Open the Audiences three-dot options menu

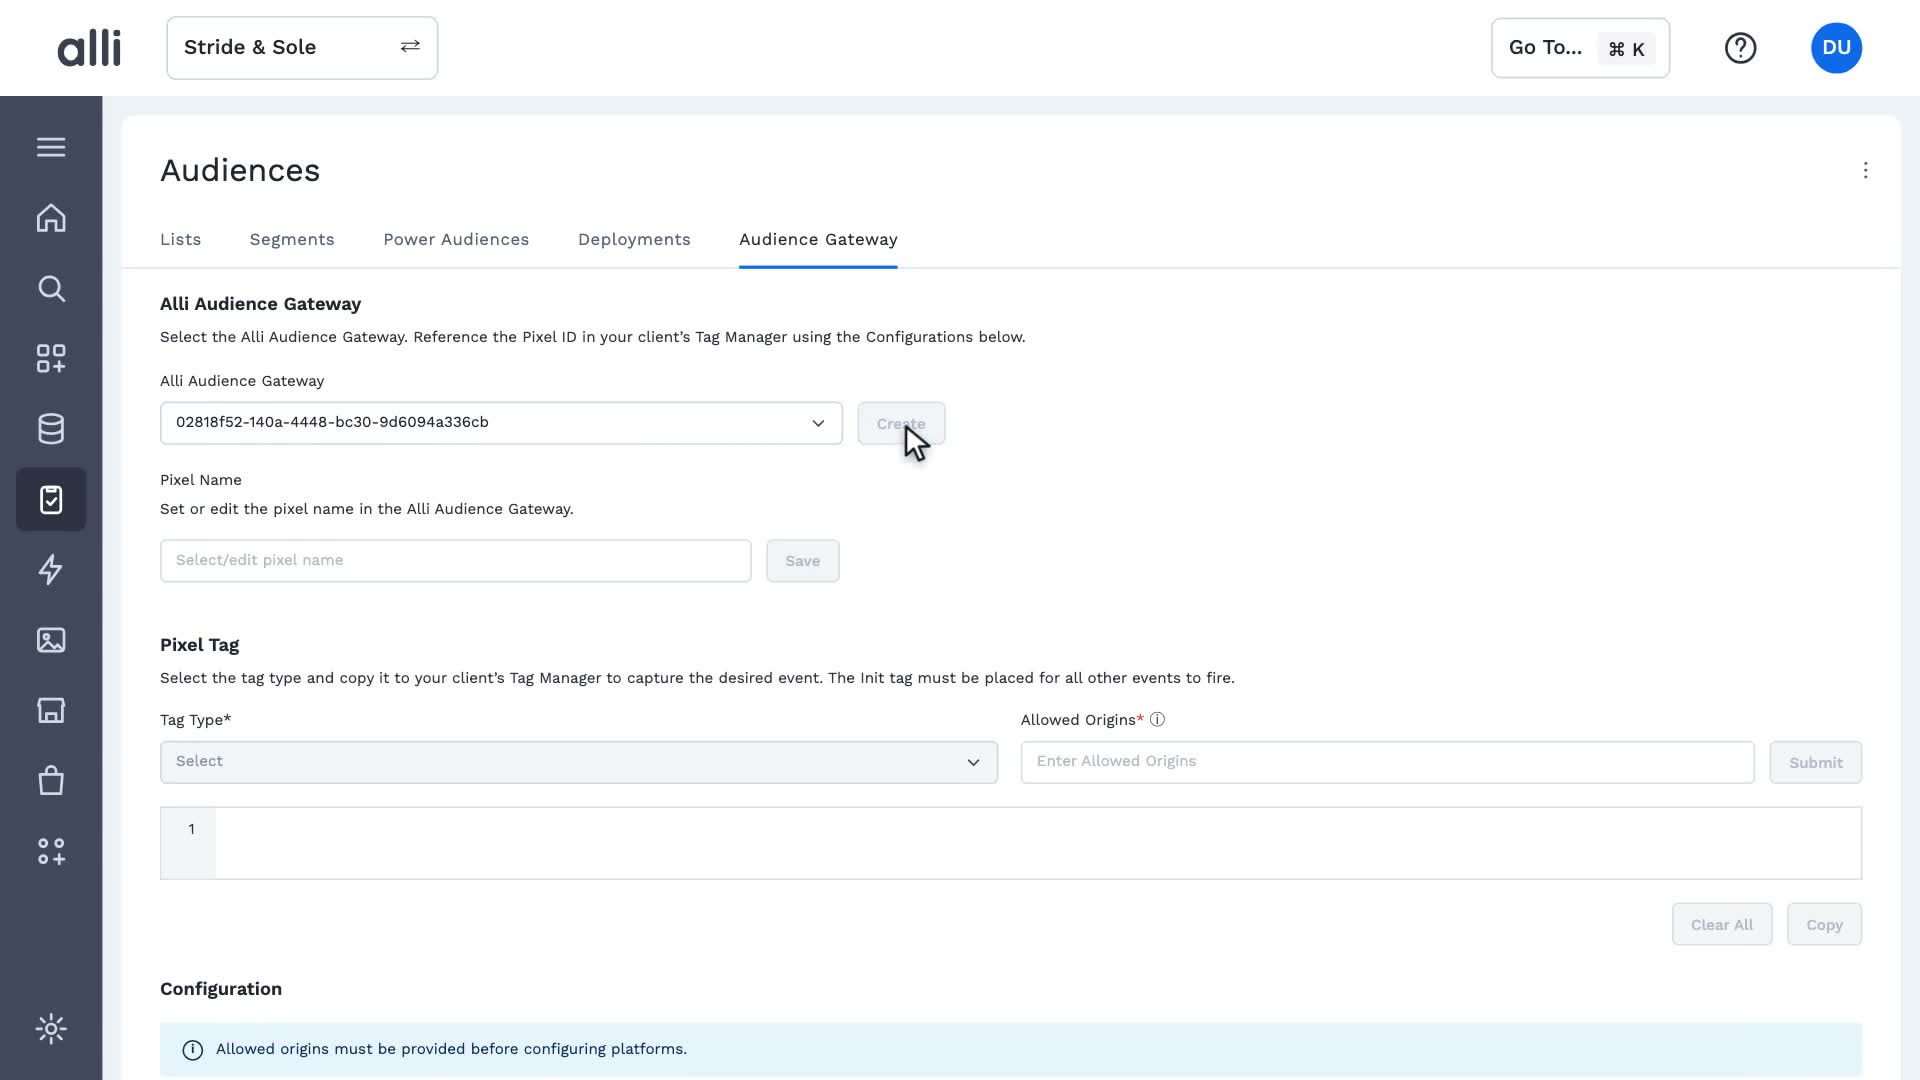(1865, 170)
